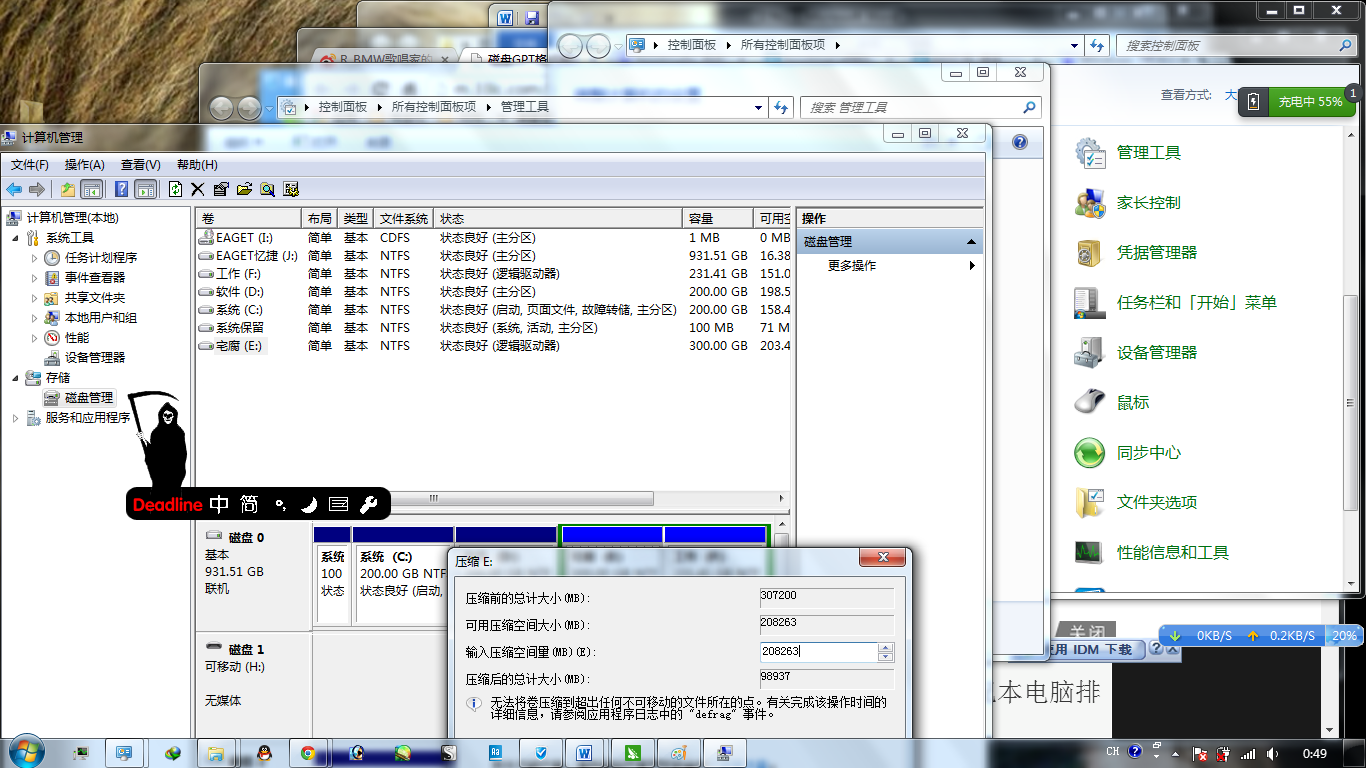
Task: Open IME options with the wrench icon
Action: [367, 505]
